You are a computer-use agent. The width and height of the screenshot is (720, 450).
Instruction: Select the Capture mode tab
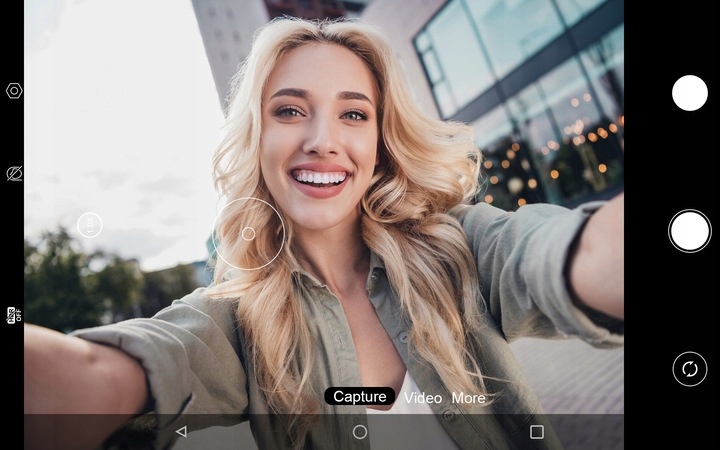(x=360, y=396)
